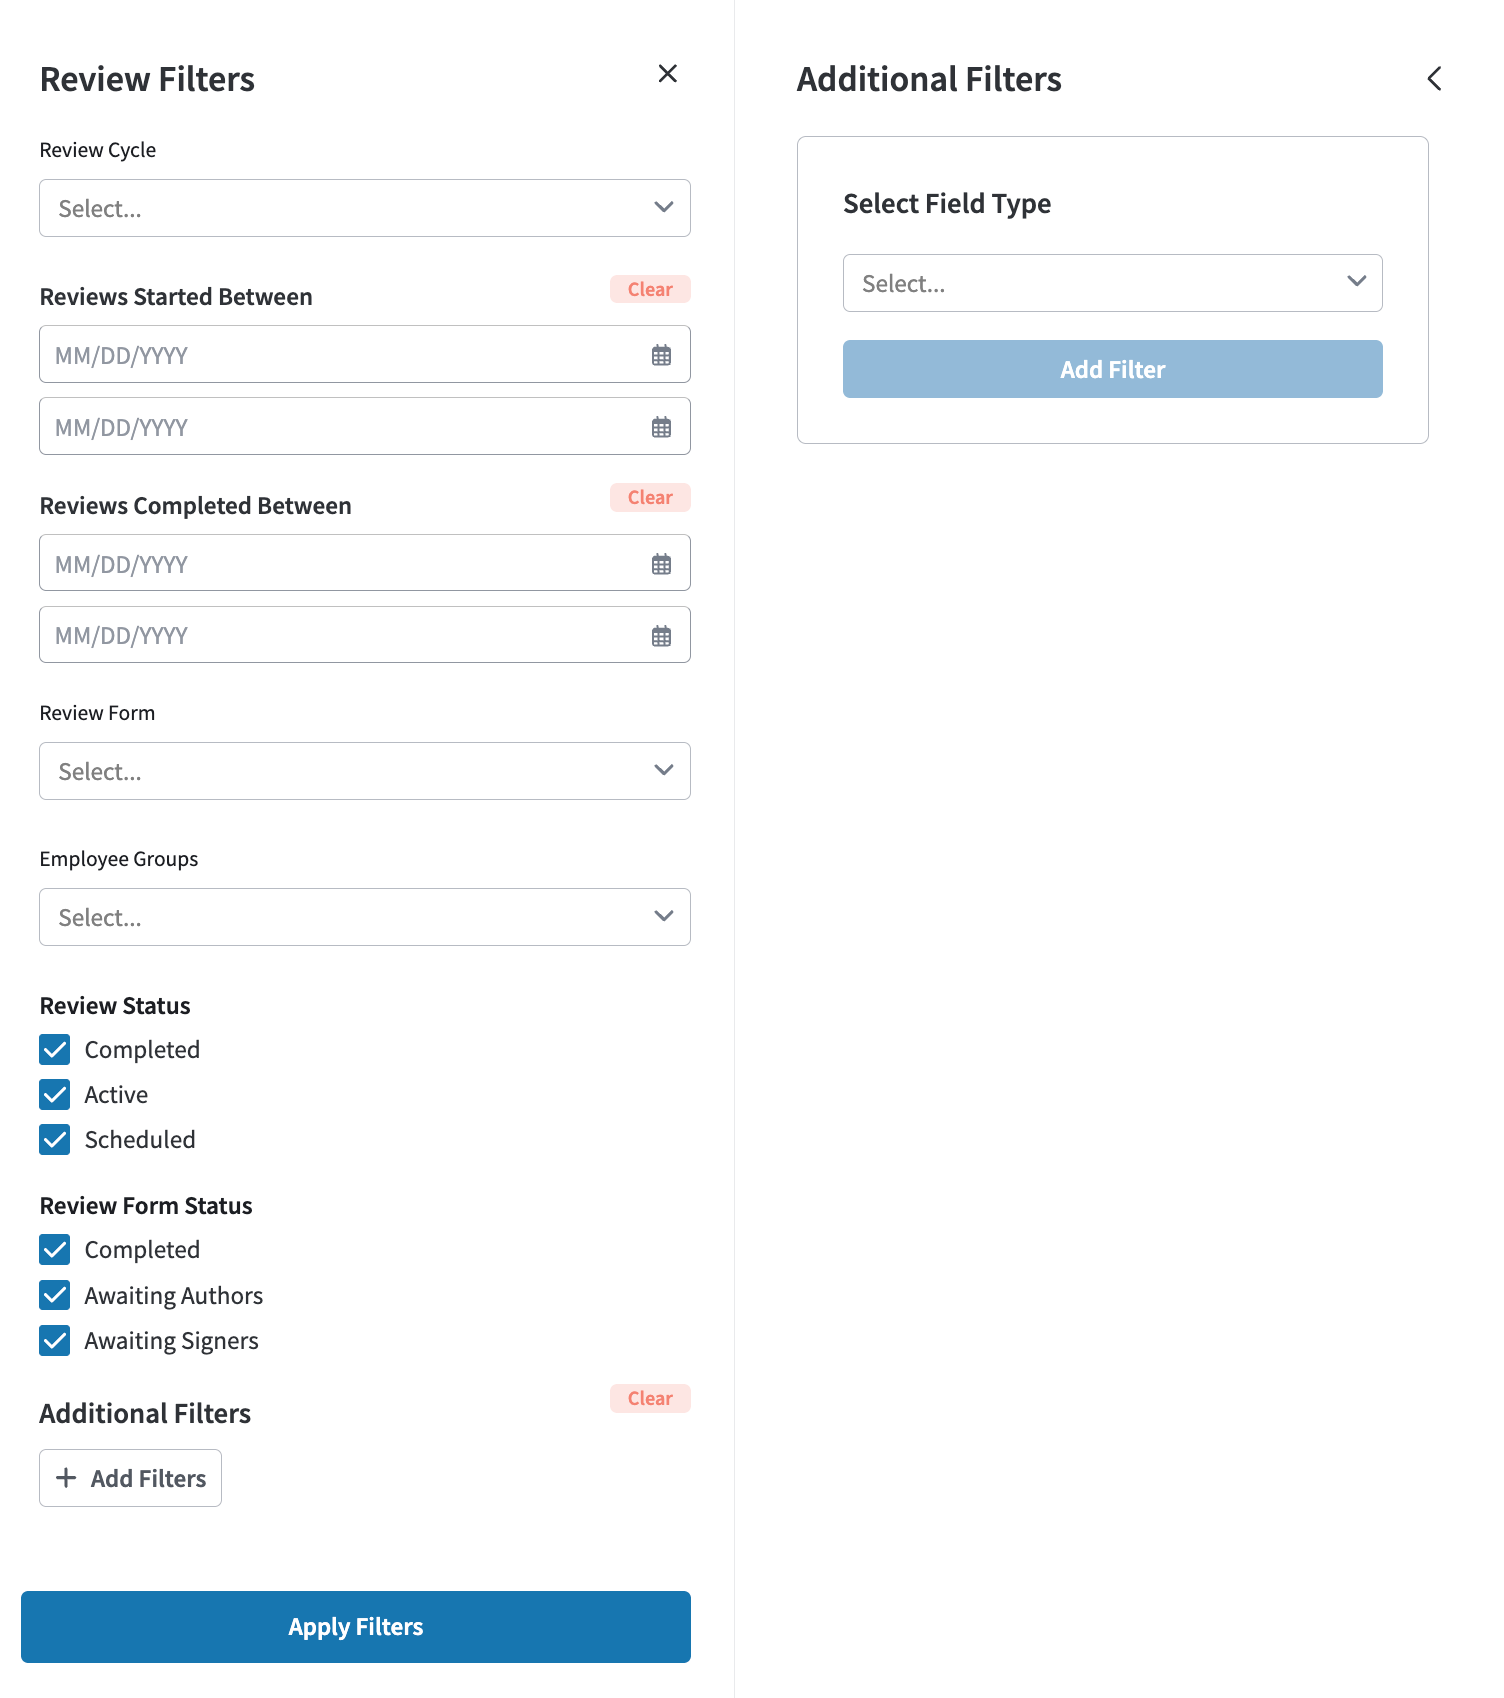Click the Add Filter button
Screen dimensions: 1504x1698
click(1113, 369)
